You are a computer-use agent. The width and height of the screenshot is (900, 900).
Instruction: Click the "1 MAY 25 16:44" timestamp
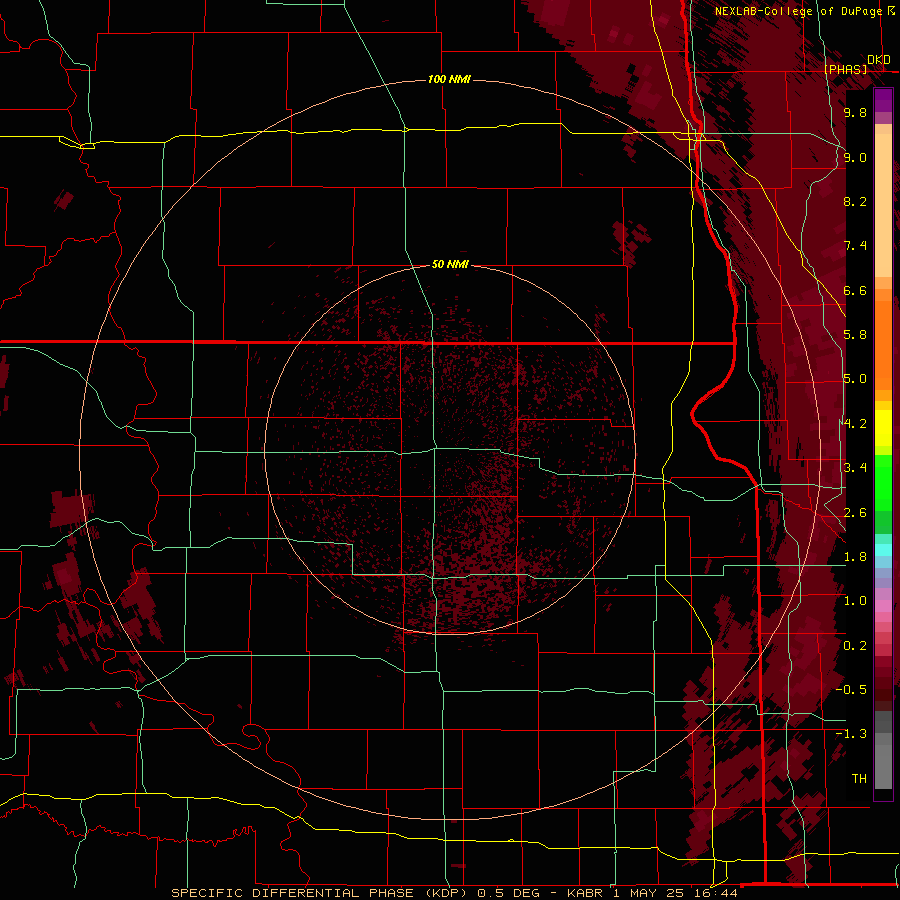point(674,893)
